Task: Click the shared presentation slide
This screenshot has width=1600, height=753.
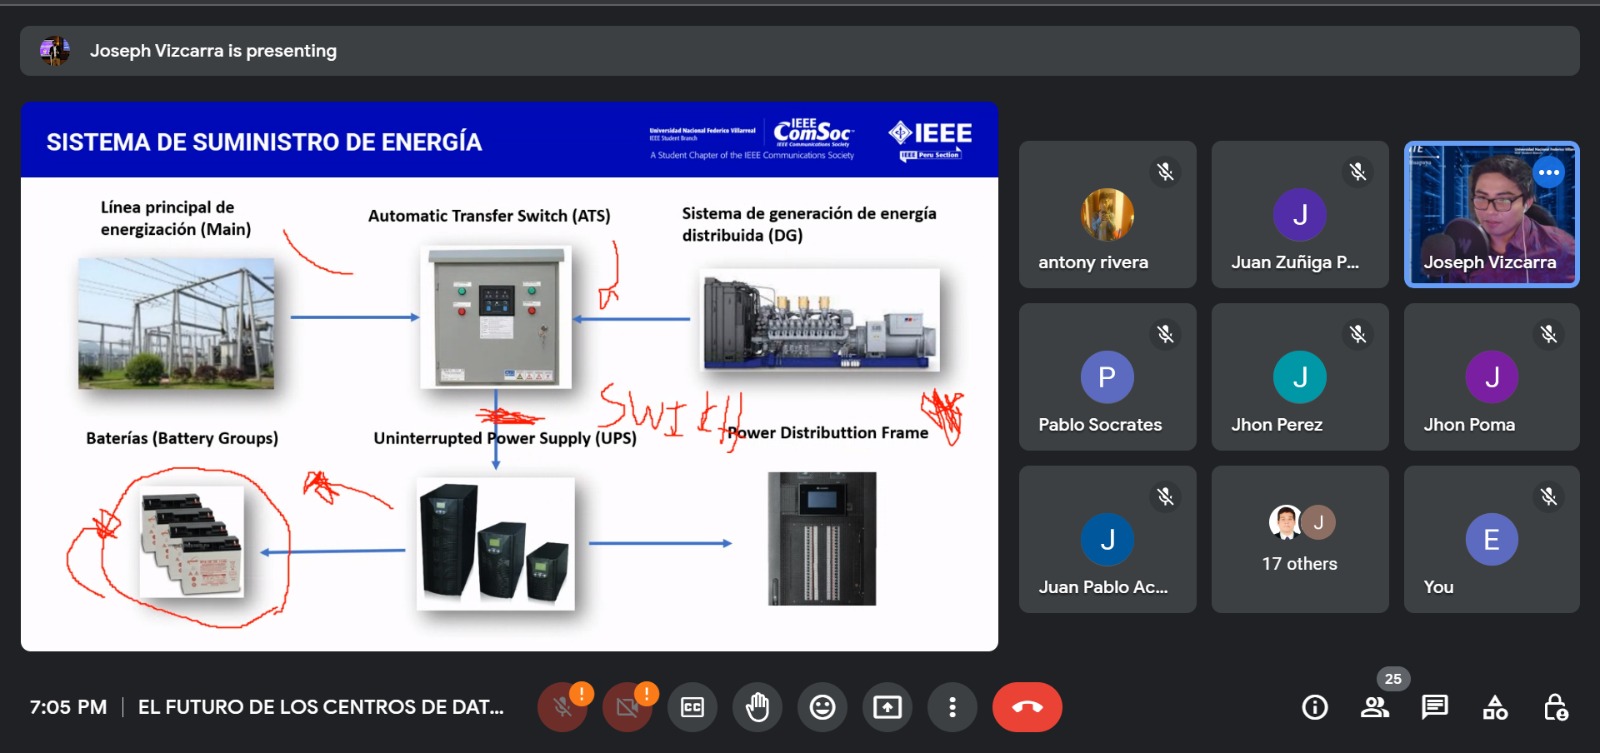Action: click(509, 377)
